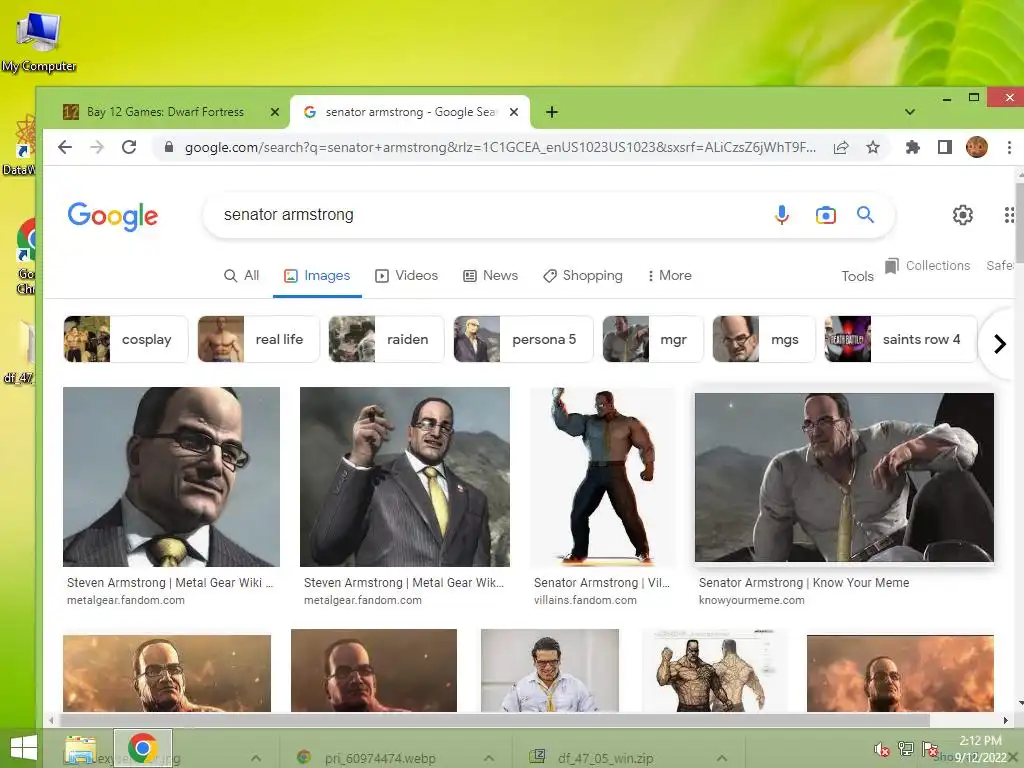Open the Extensions puzzle icon
The width and height of the screenshot is (1024, 768).
(912, 147)
